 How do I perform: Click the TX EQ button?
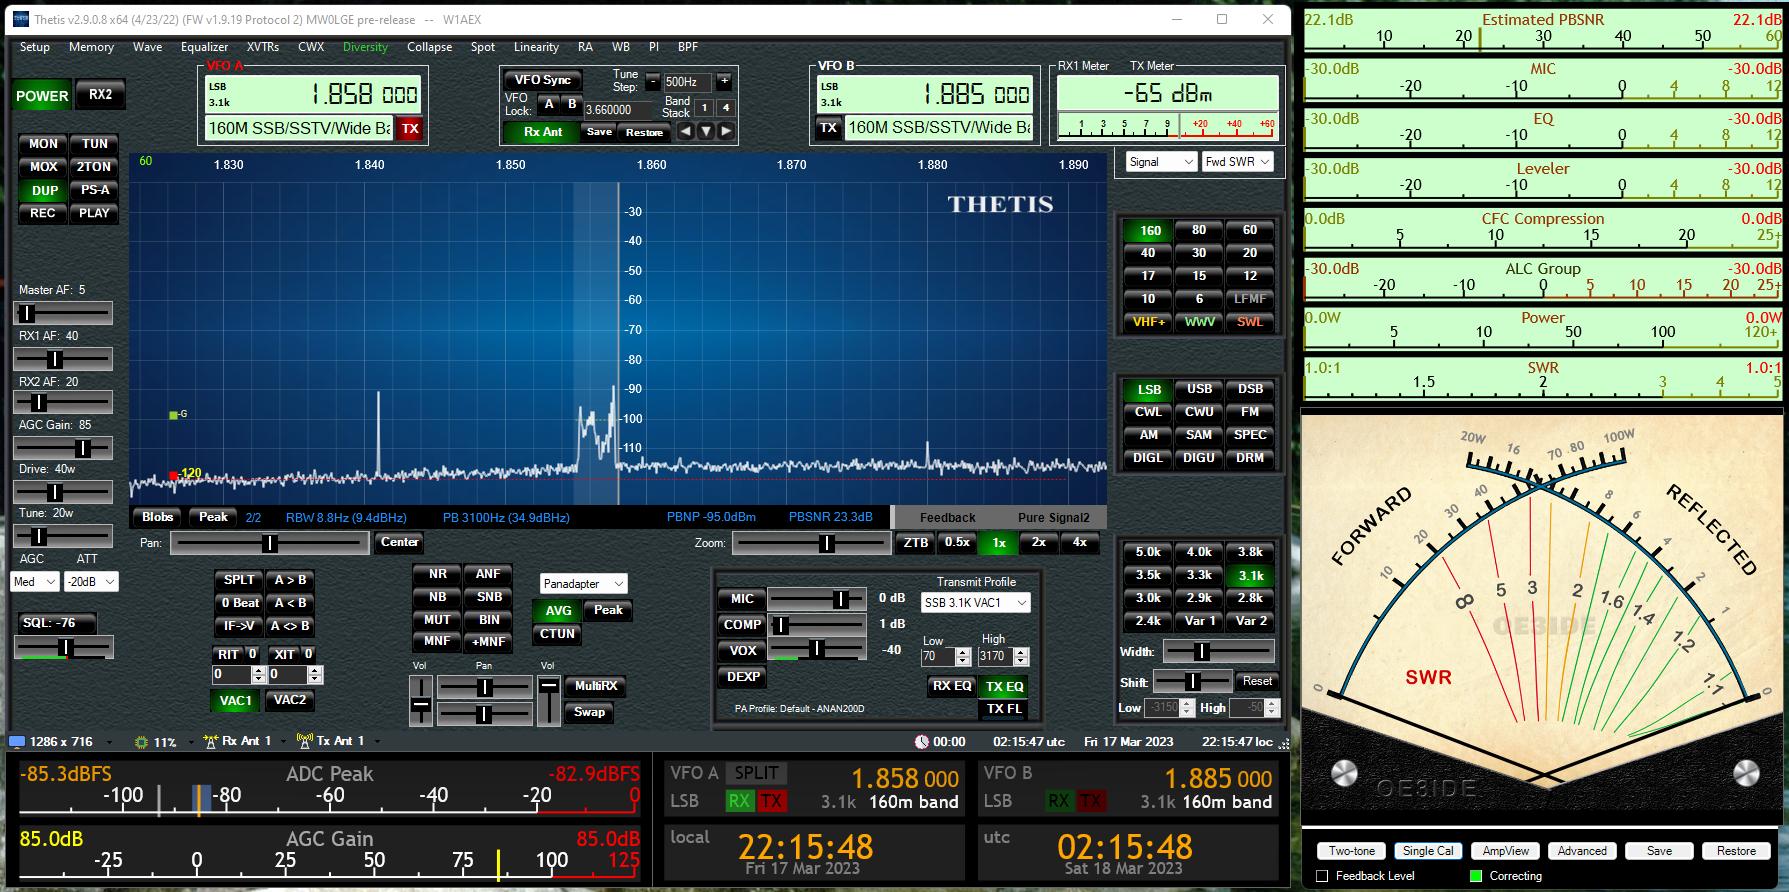pyautogui.click(x=1004, y=686)
